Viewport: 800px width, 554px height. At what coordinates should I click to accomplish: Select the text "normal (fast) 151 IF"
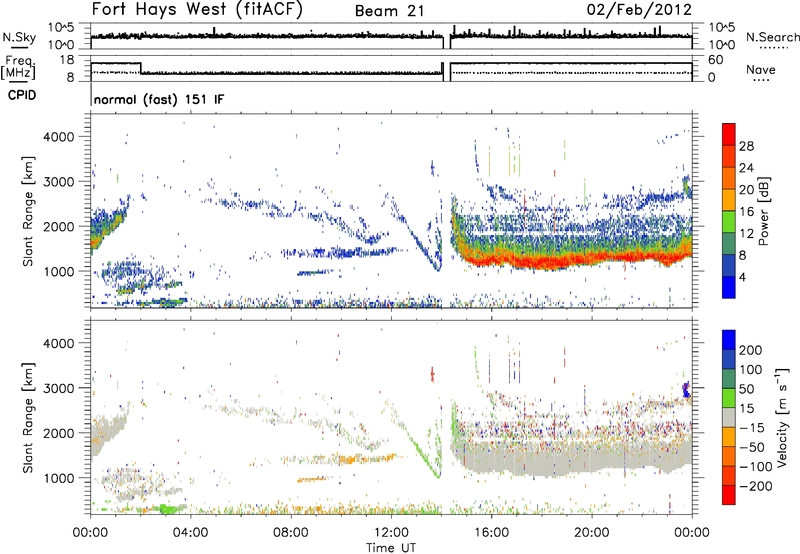tap(159, 99)
